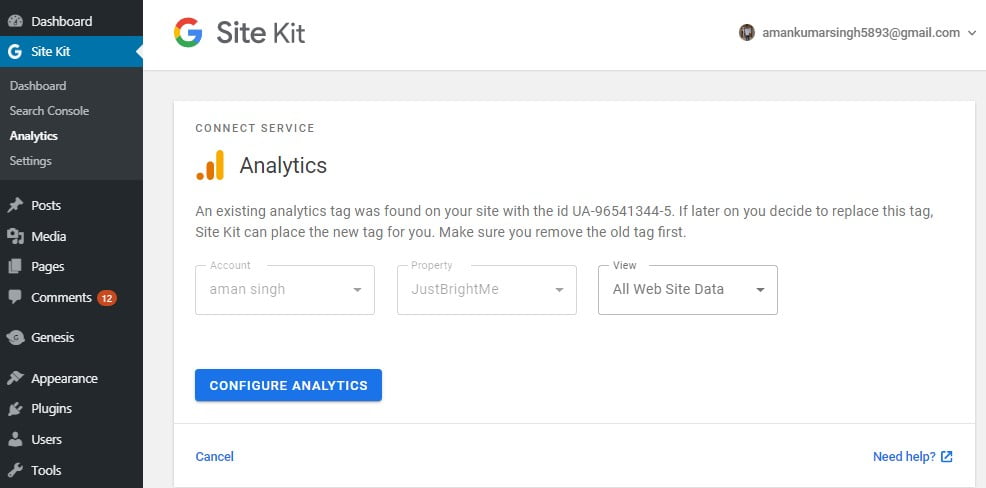The height and width of the screenshot is (488, 986).
Task: Click the Pages icon in sidebar
Action: click(15, 267)
